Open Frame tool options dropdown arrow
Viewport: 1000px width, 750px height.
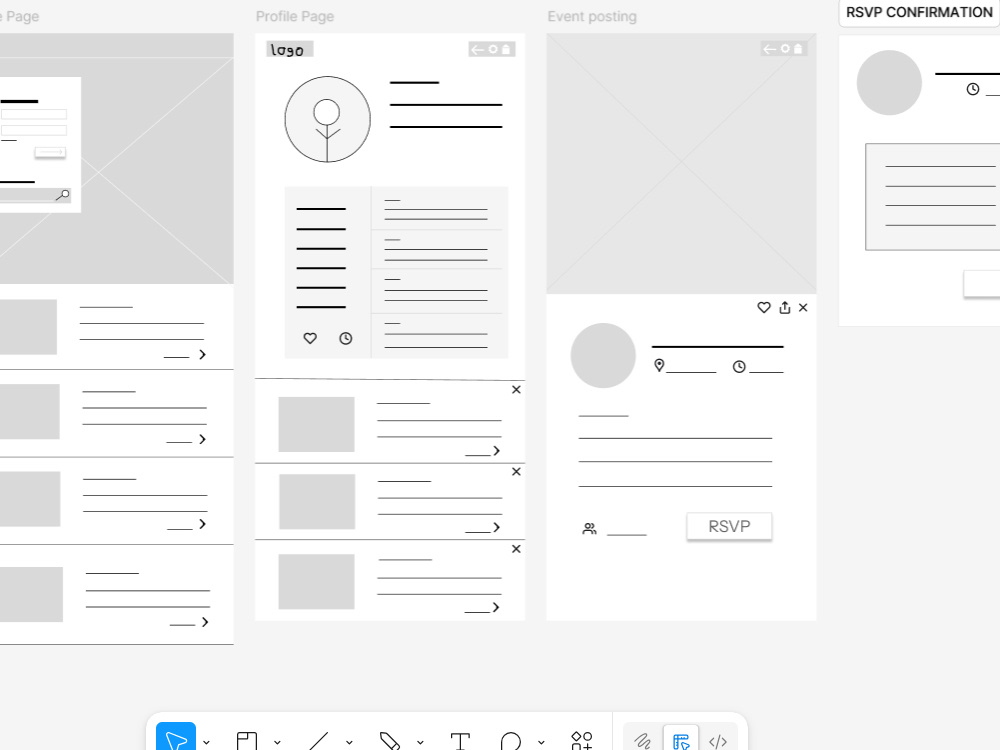click(x=277, y=742)
